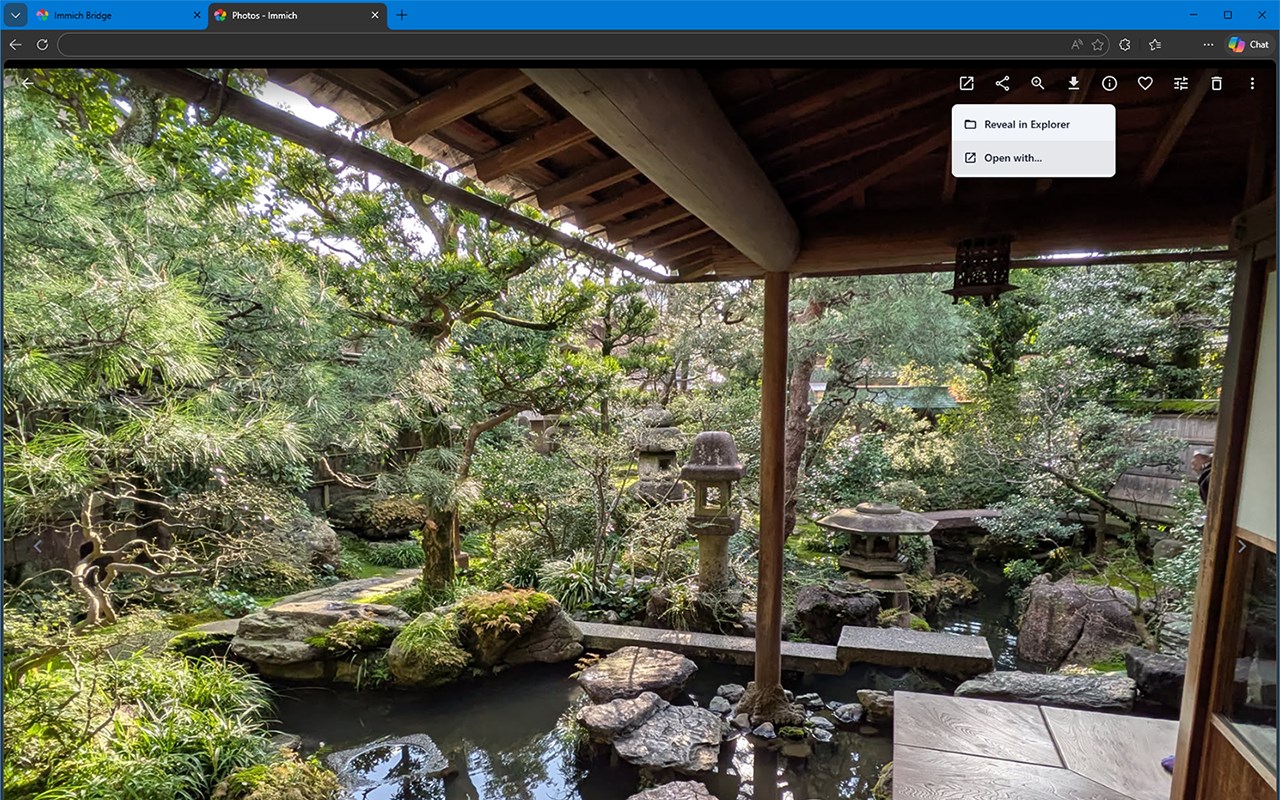Show photo info with the info icon
Image resolution: width=1280 pixels, height=800 pixels.
1109,84
